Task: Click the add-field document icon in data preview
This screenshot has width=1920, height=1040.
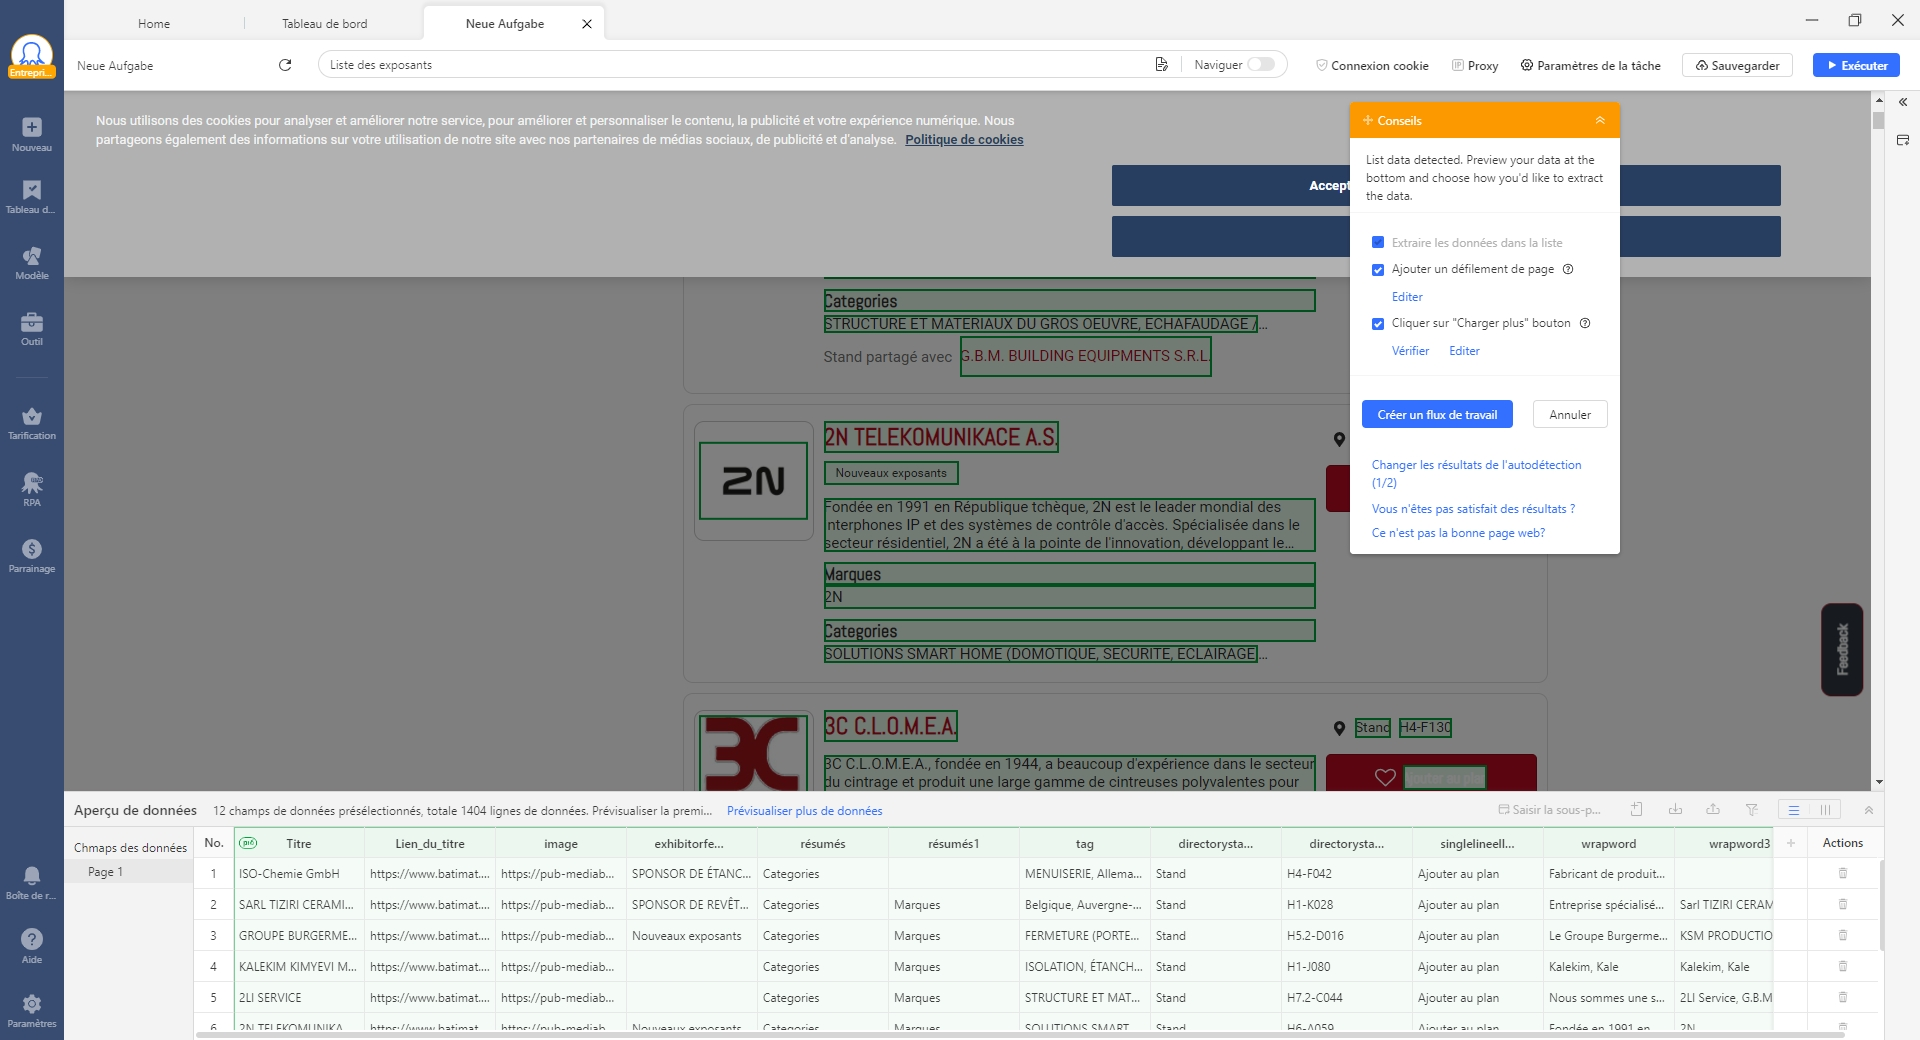Action: [1637, 810]
